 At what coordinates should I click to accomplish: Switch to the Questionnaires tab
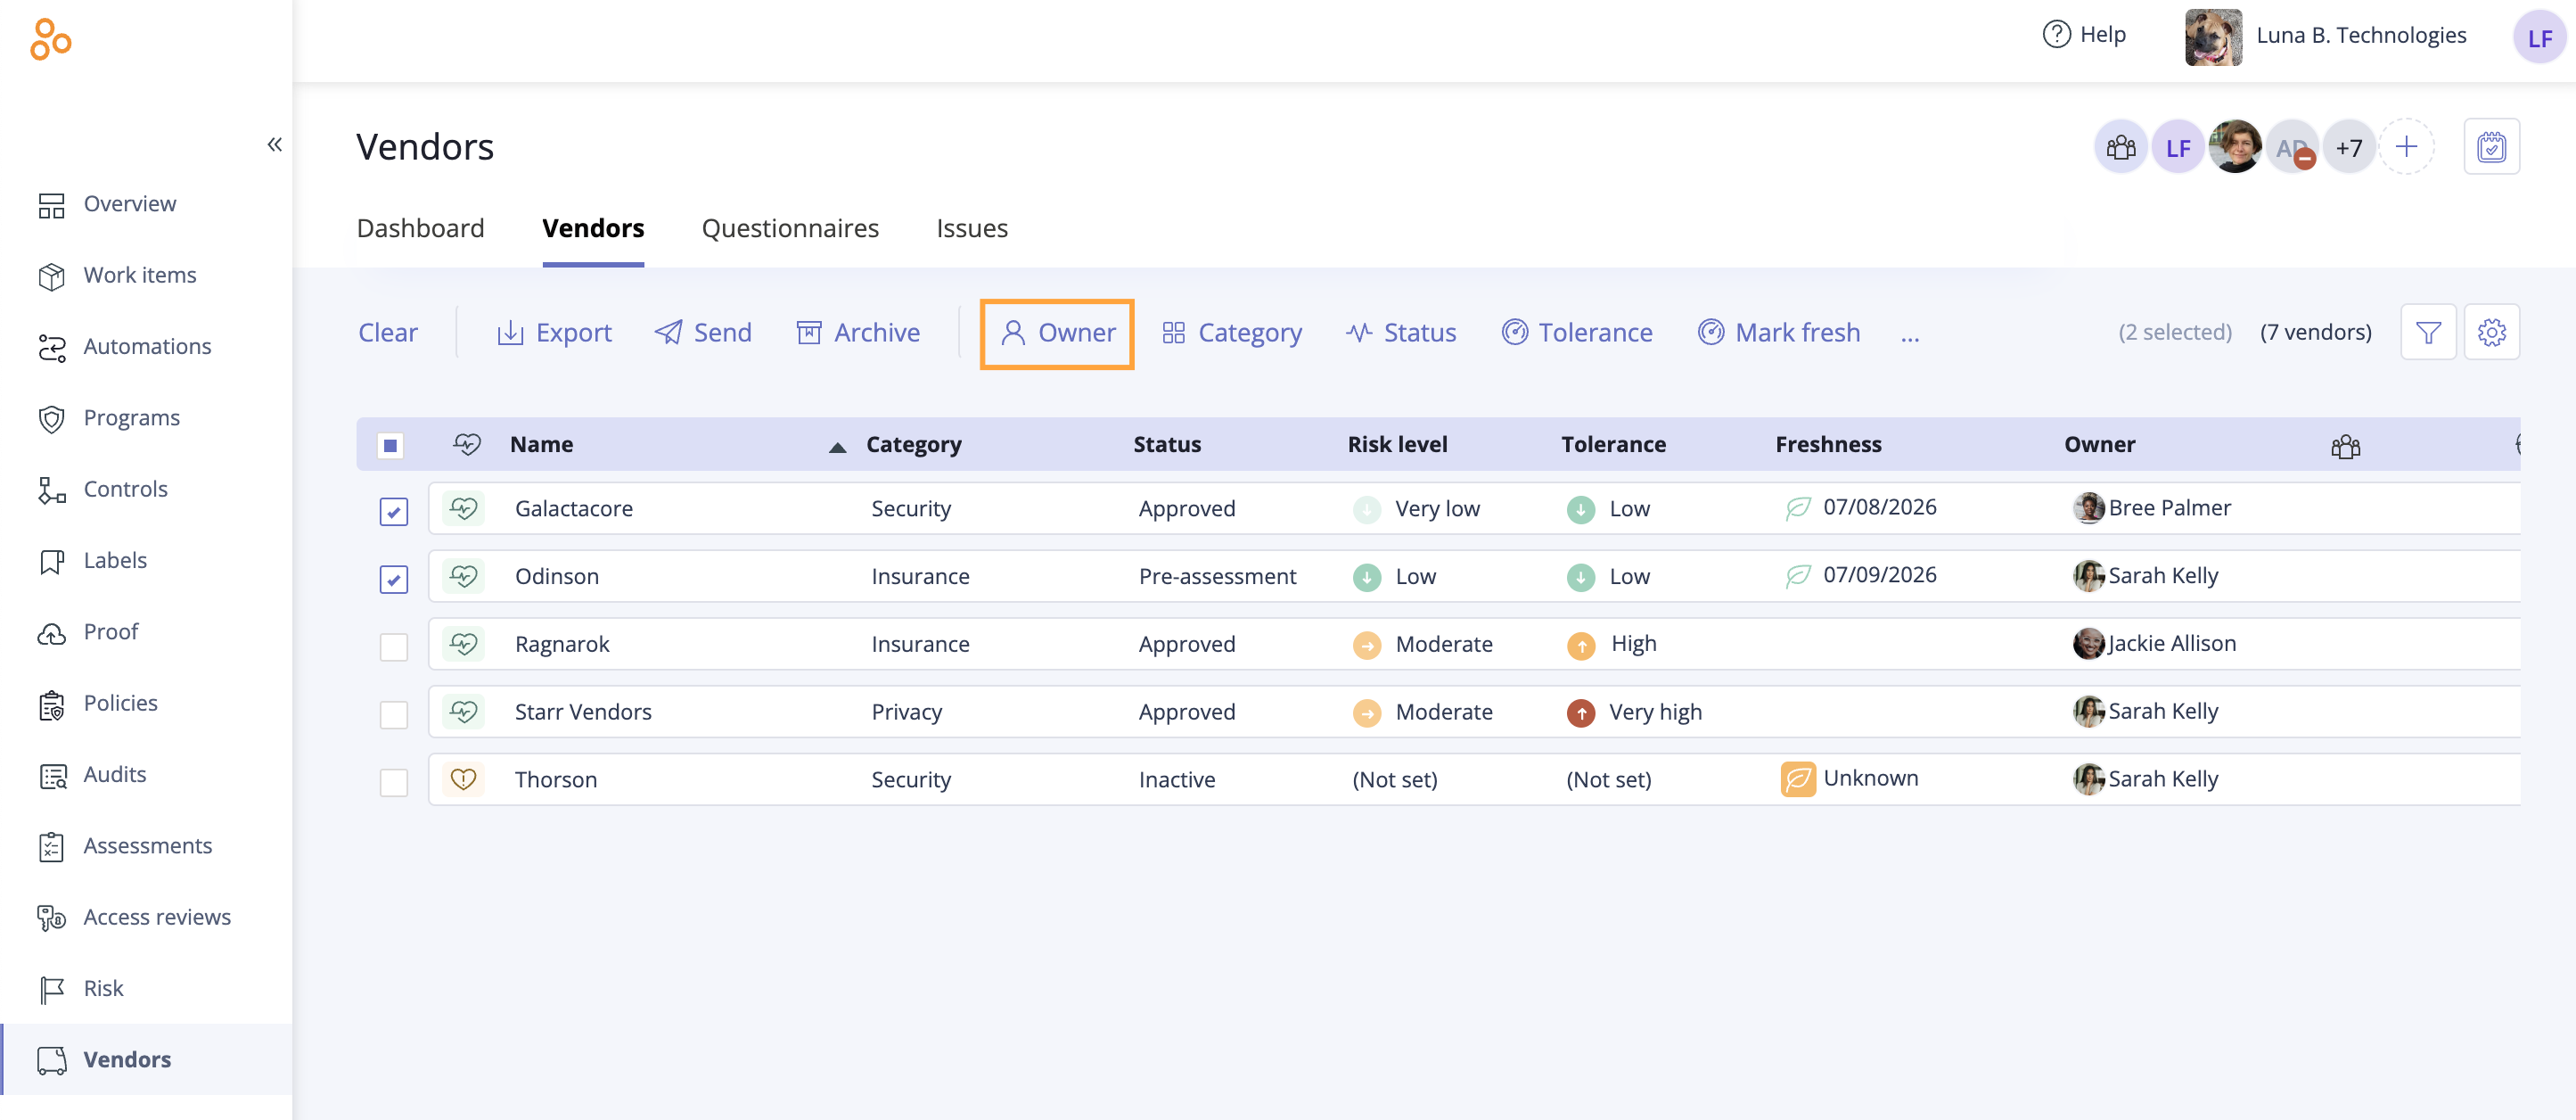tap(789, 228)
